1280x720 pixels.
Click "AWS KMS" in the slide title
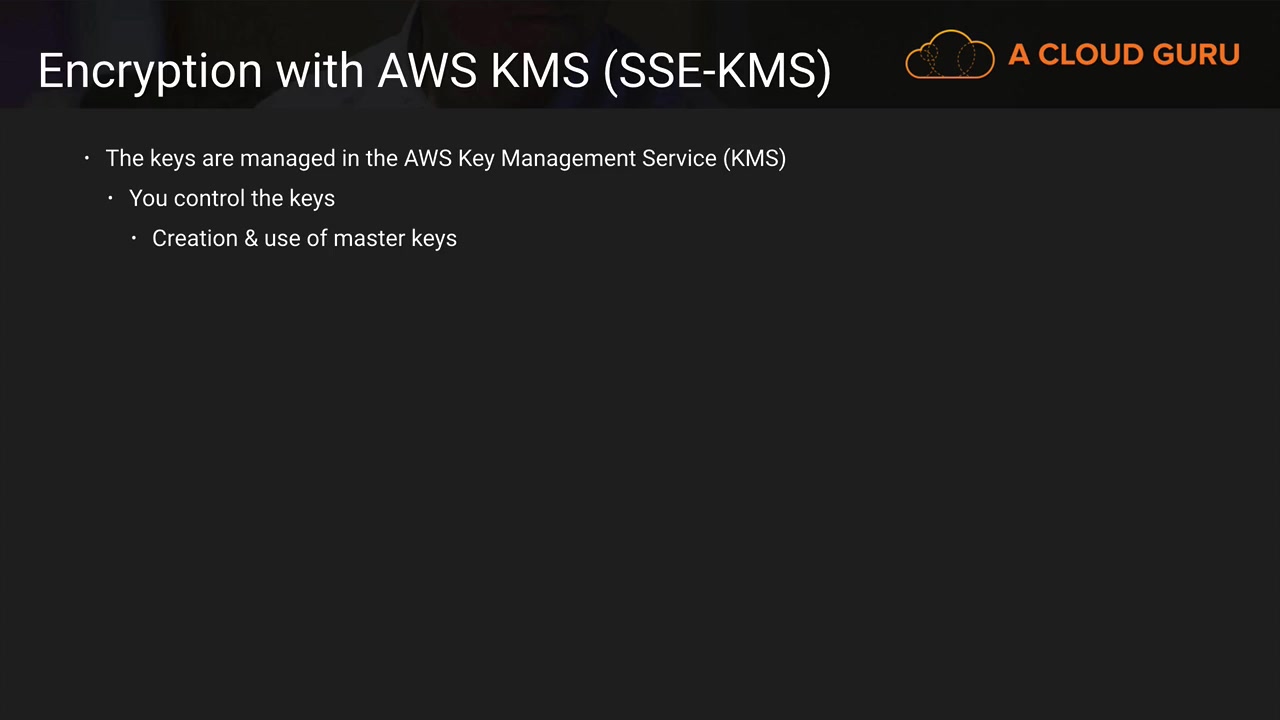[x=483, y=71]
